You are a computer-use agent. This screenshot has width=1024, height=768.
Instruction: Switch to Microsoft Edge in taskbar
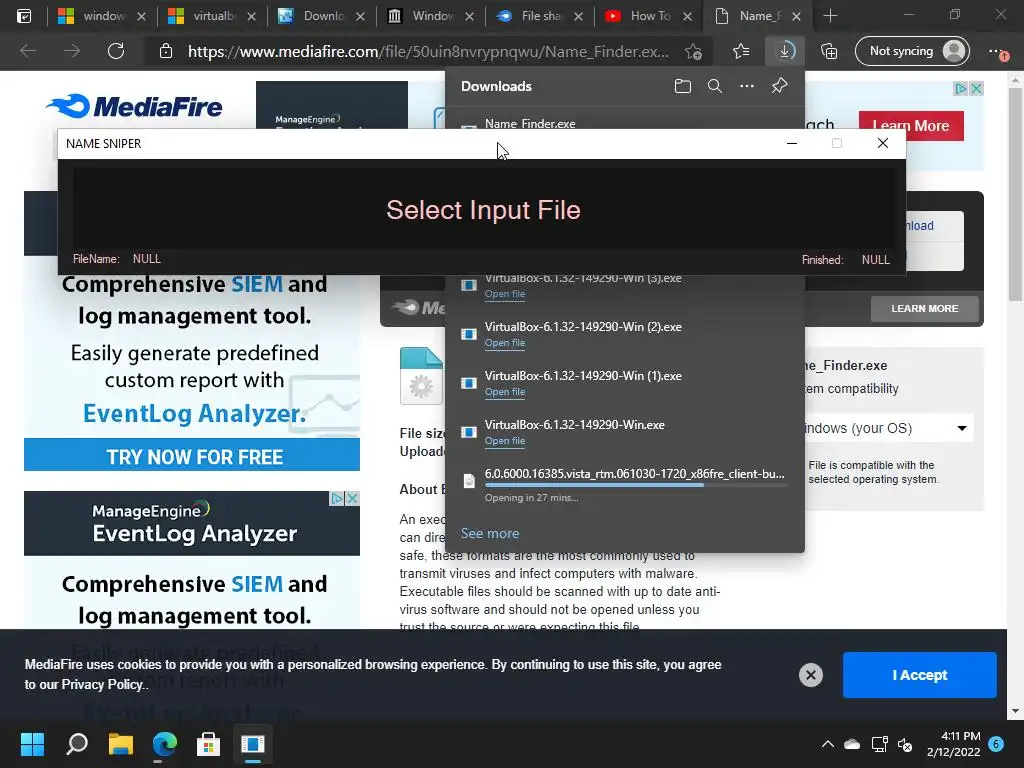coord(165,744)
